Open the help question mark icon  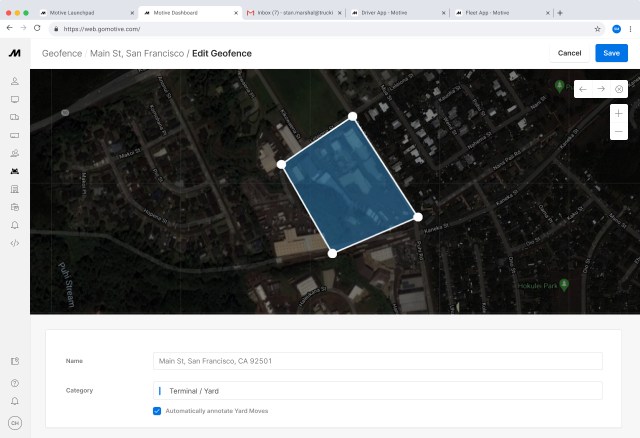15,382
